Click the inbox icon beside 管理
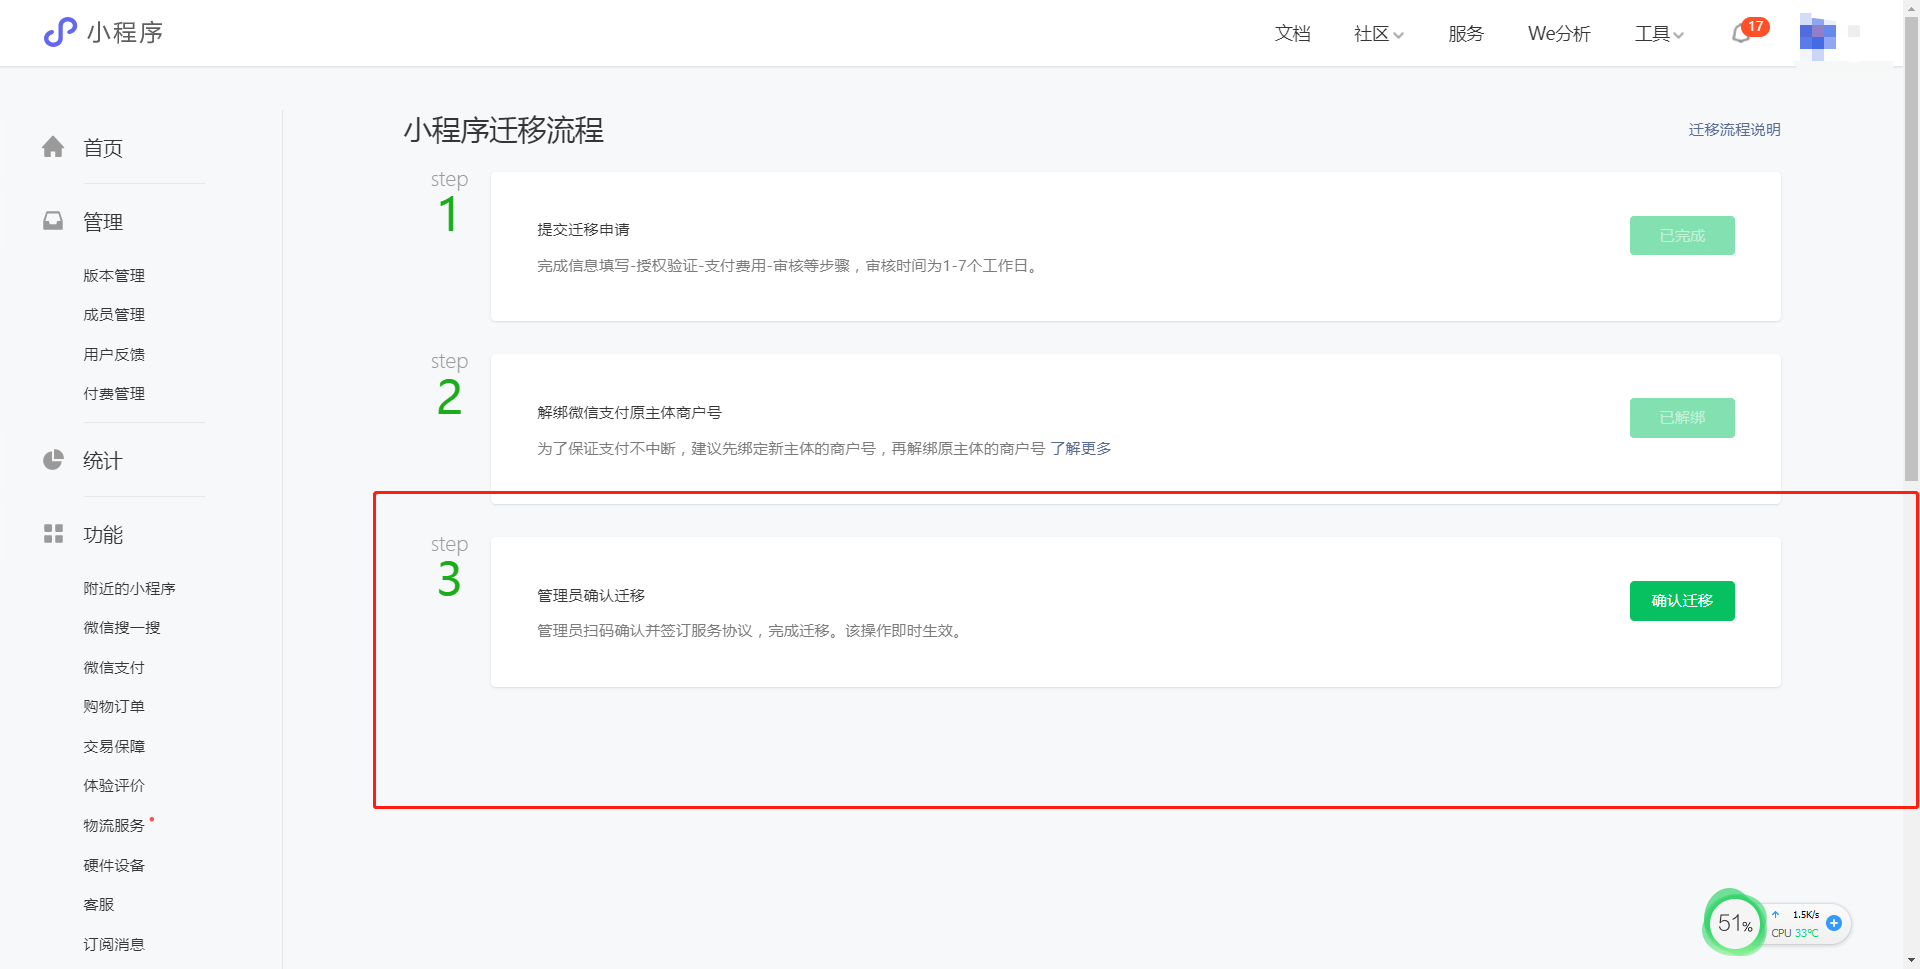The height and width of the screenshot is (969, 1920). pyautogui.click(x=53, y=221)
